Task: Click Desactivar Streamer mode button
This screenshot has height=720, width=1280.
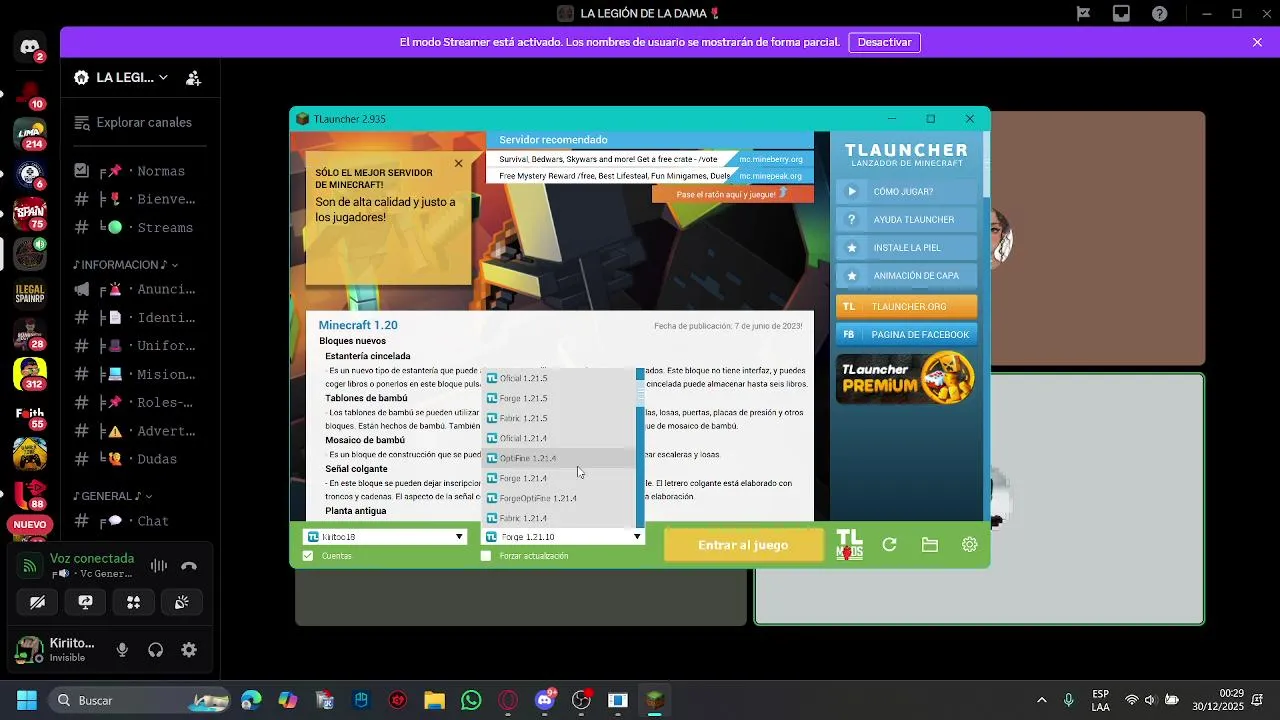Action: pos(884,42)
